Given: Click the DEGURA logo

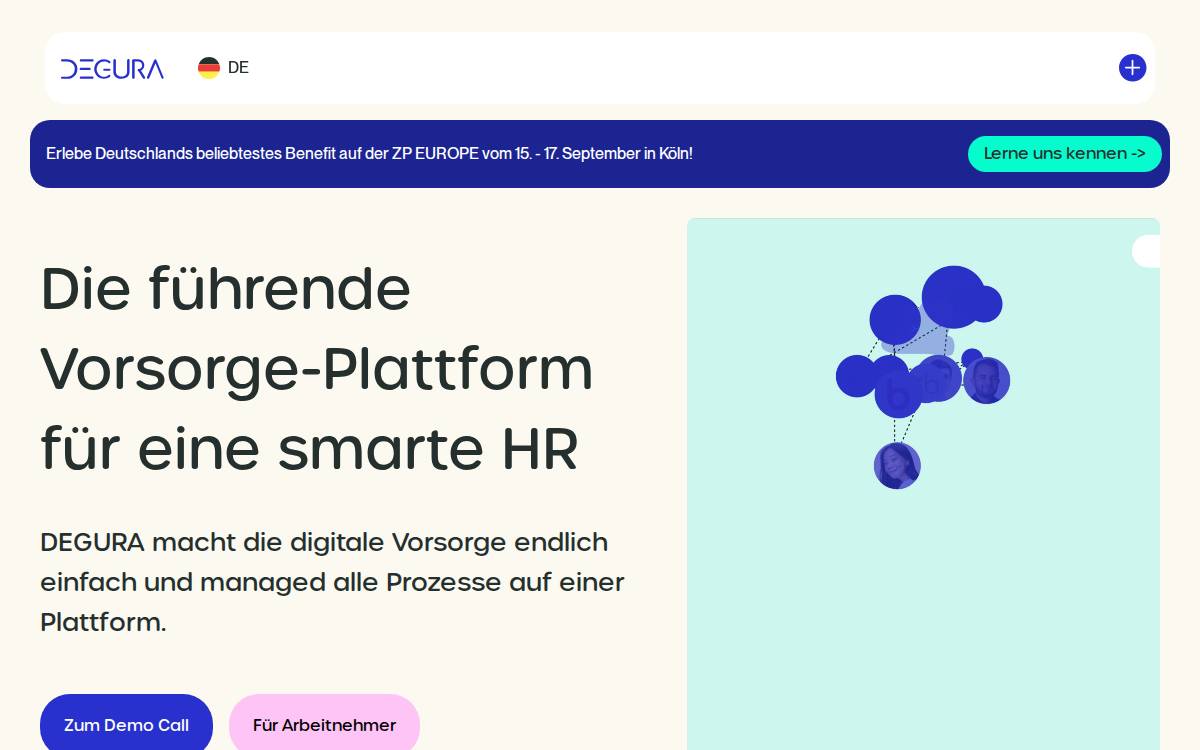Looking at the screenshot, I should point(112,68).
